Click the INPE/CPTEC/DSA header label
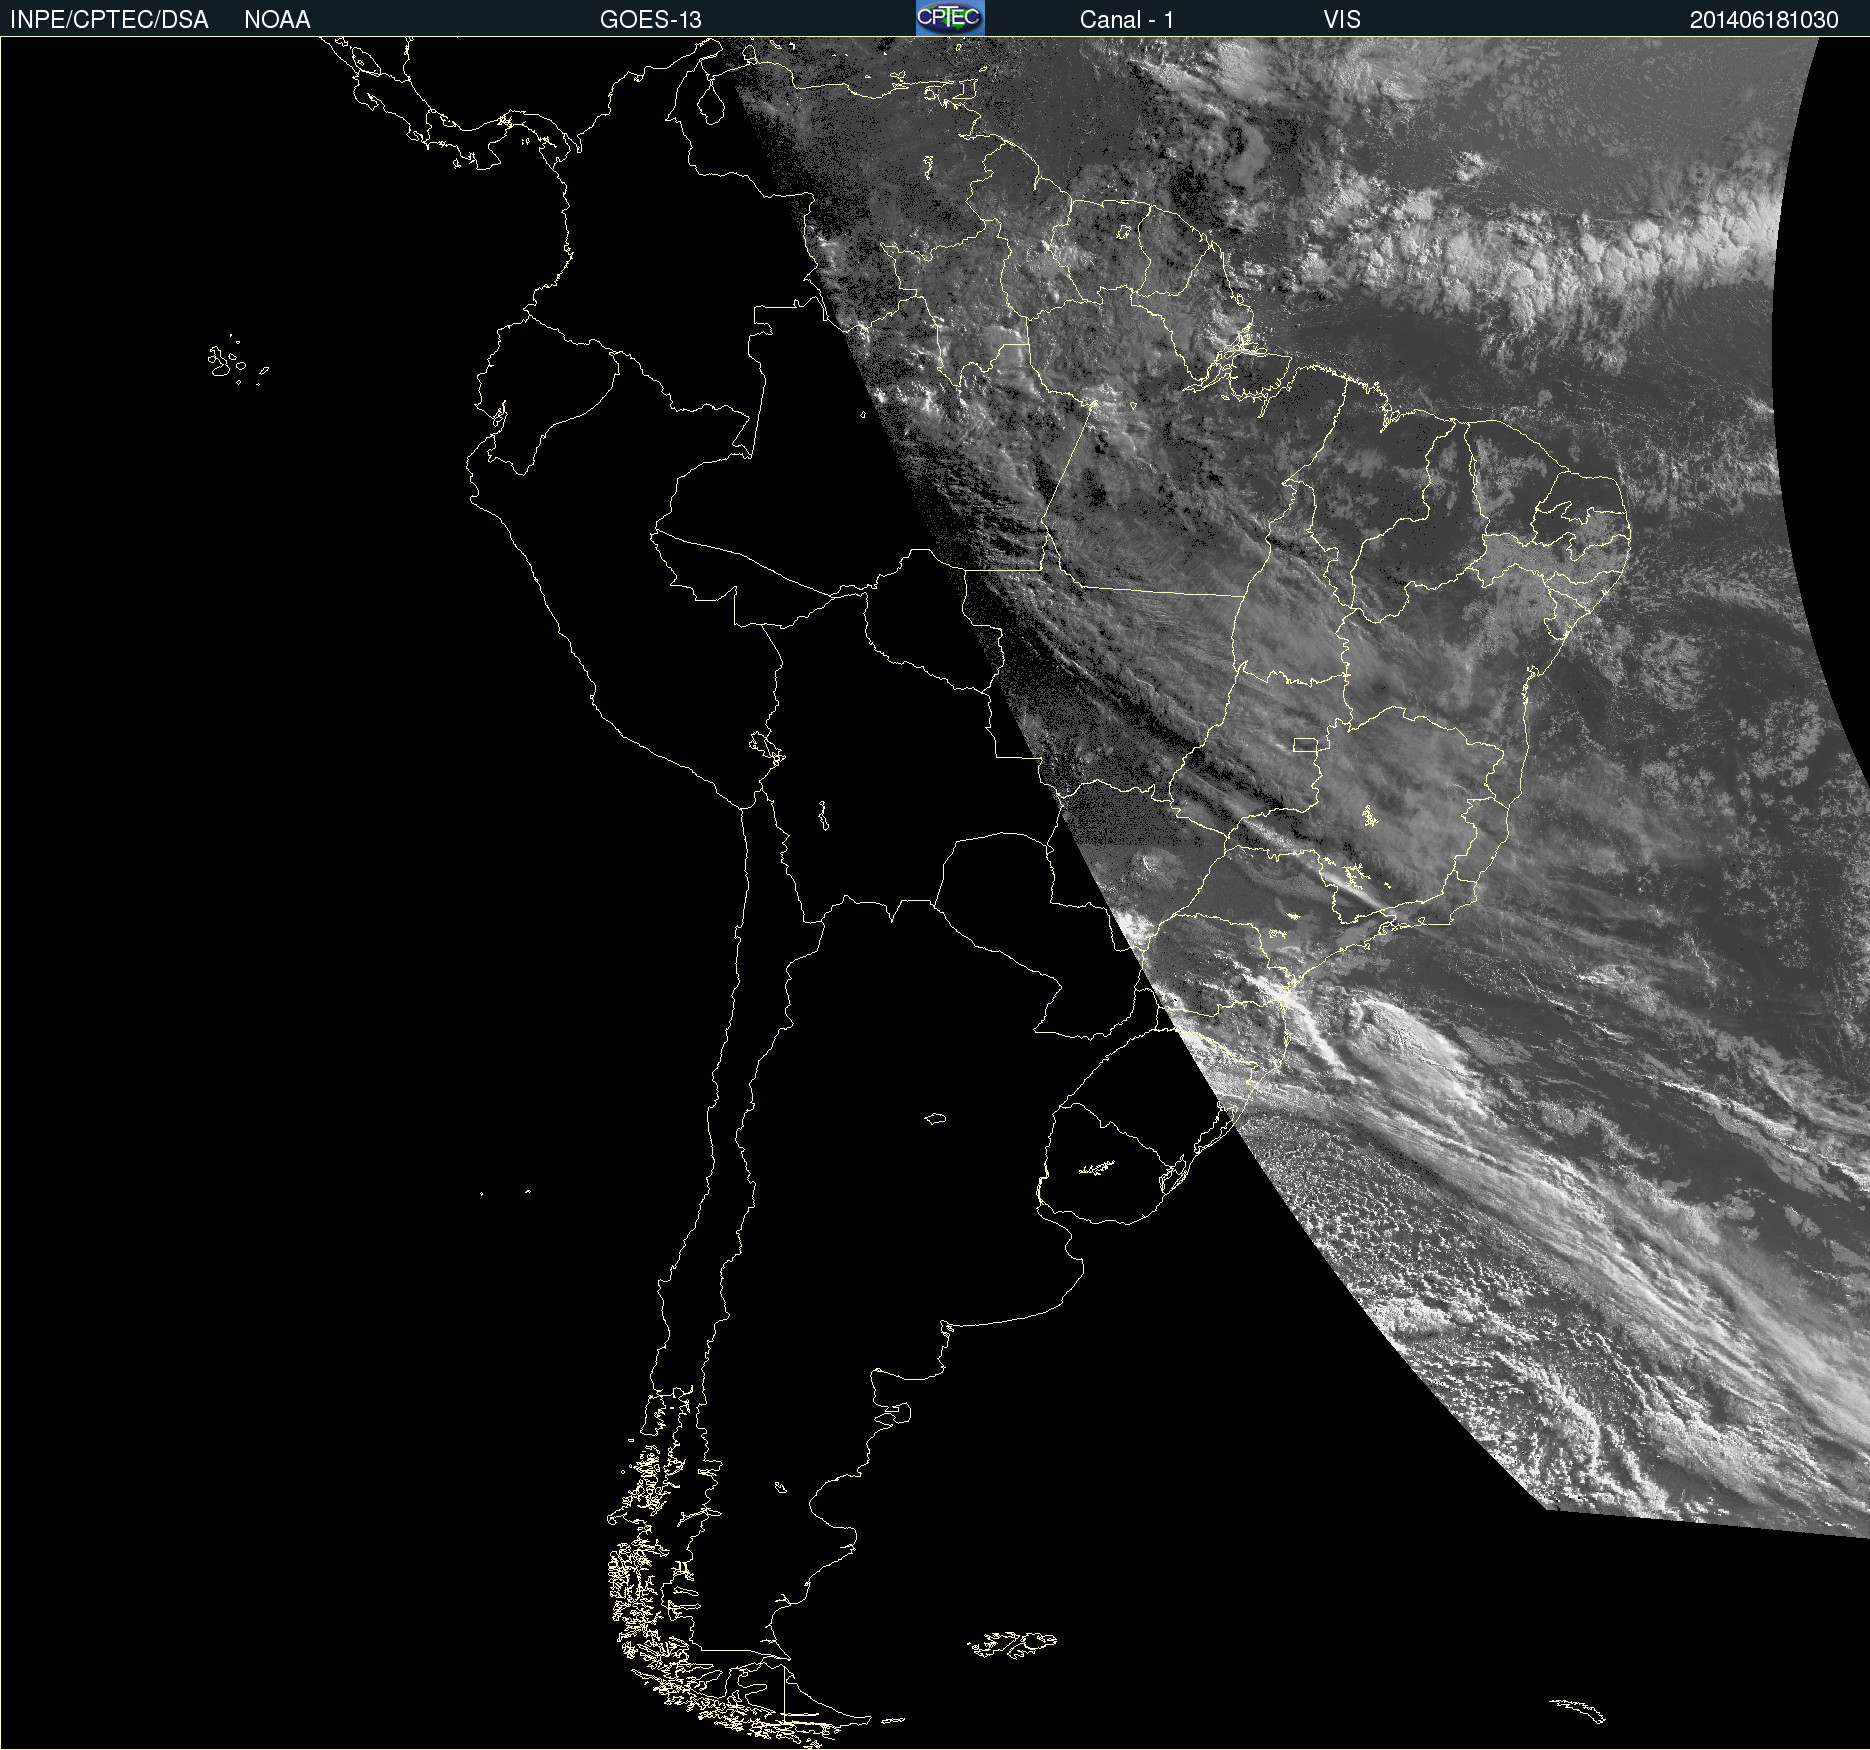This screenshot has width=1870, height=1750. point(109,20)
